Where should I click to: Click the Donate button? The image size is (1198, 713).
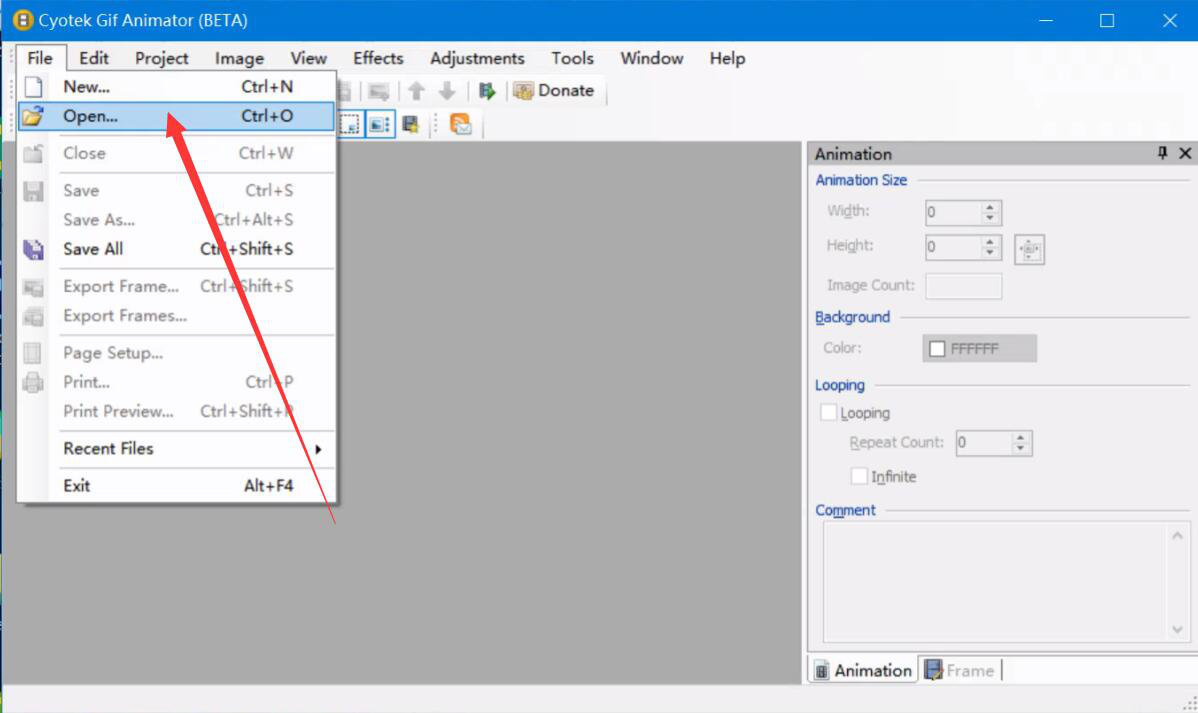(x=554, y=91)
